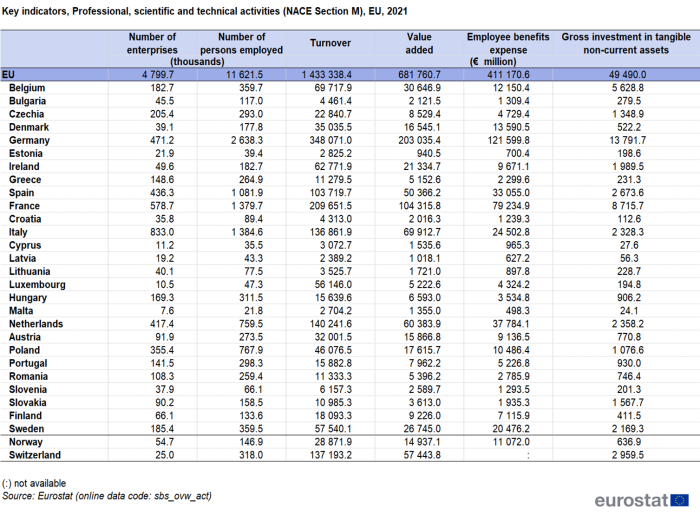The height and width of the screenshot is (515, 700).
Task: Click the '(thousands)' unit label
Action: pos(197,62)
